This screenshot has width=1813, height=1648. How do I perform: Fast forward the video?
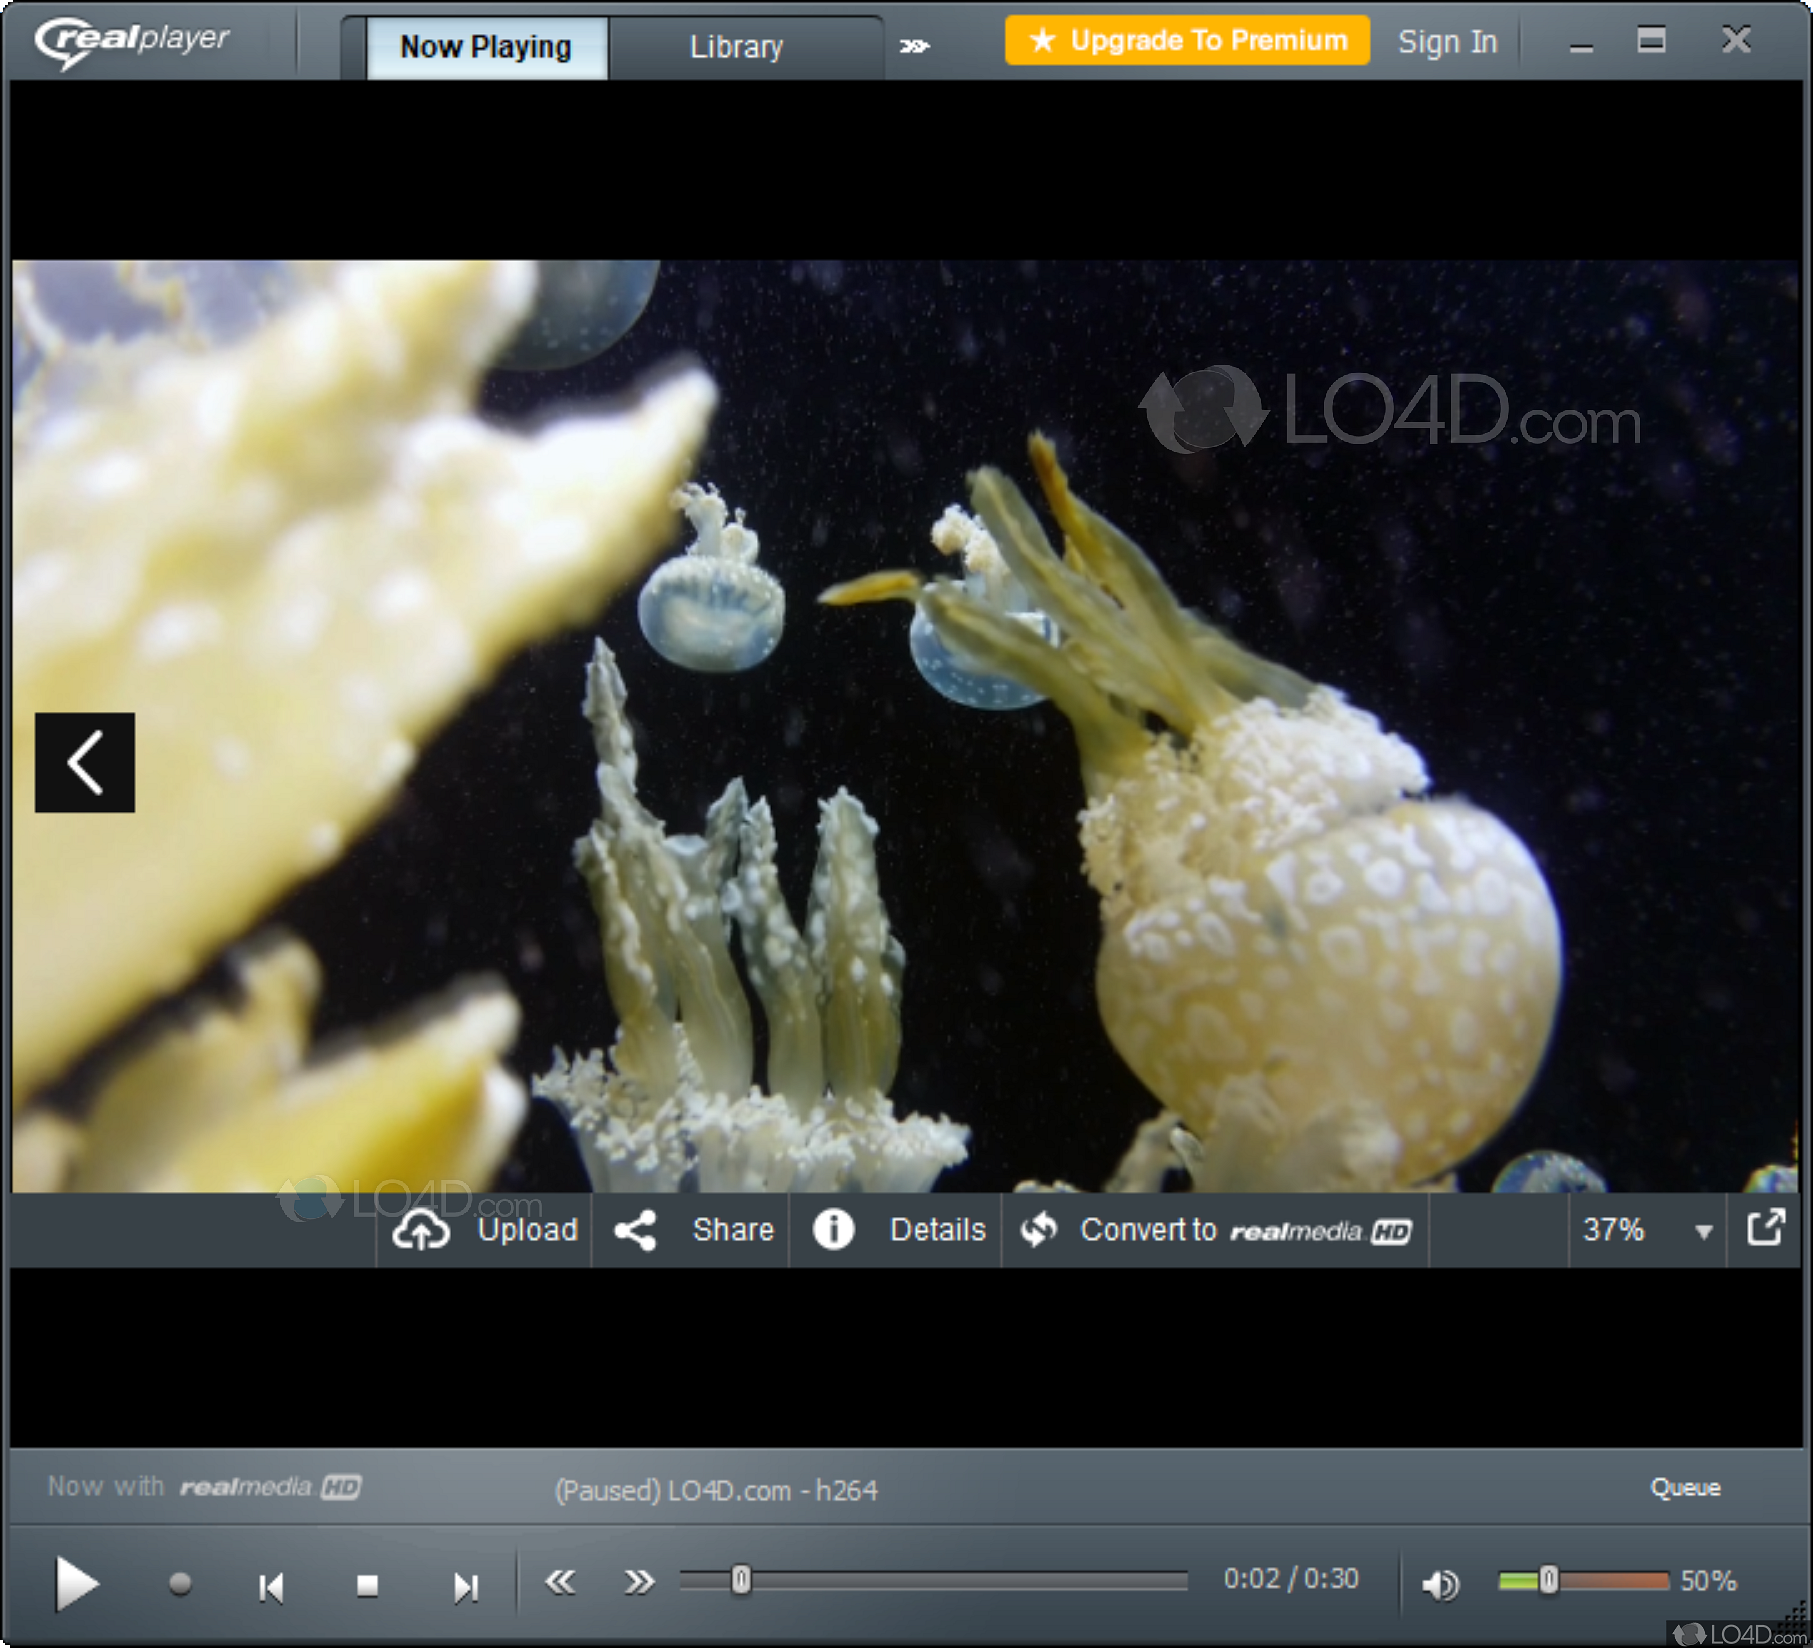pos(639,1582)
